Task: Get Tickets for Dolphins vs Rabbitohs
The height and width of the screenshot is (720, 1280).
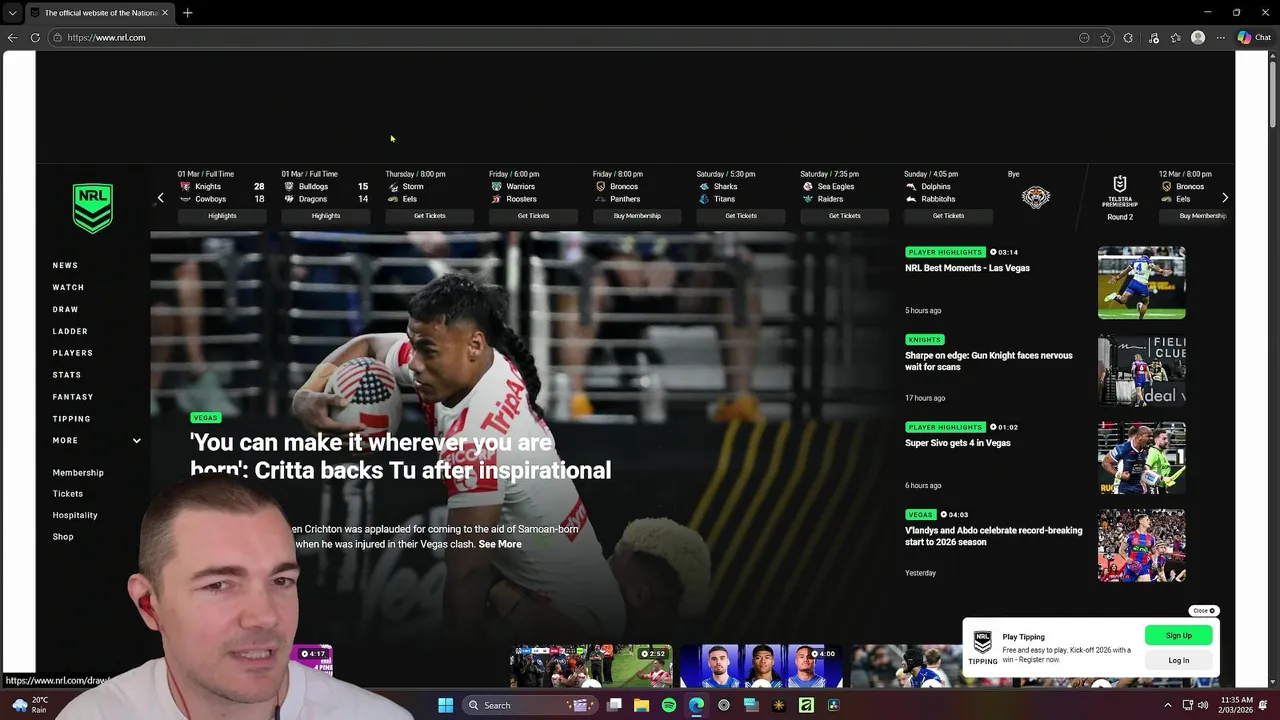Action: tap(949, 216)
